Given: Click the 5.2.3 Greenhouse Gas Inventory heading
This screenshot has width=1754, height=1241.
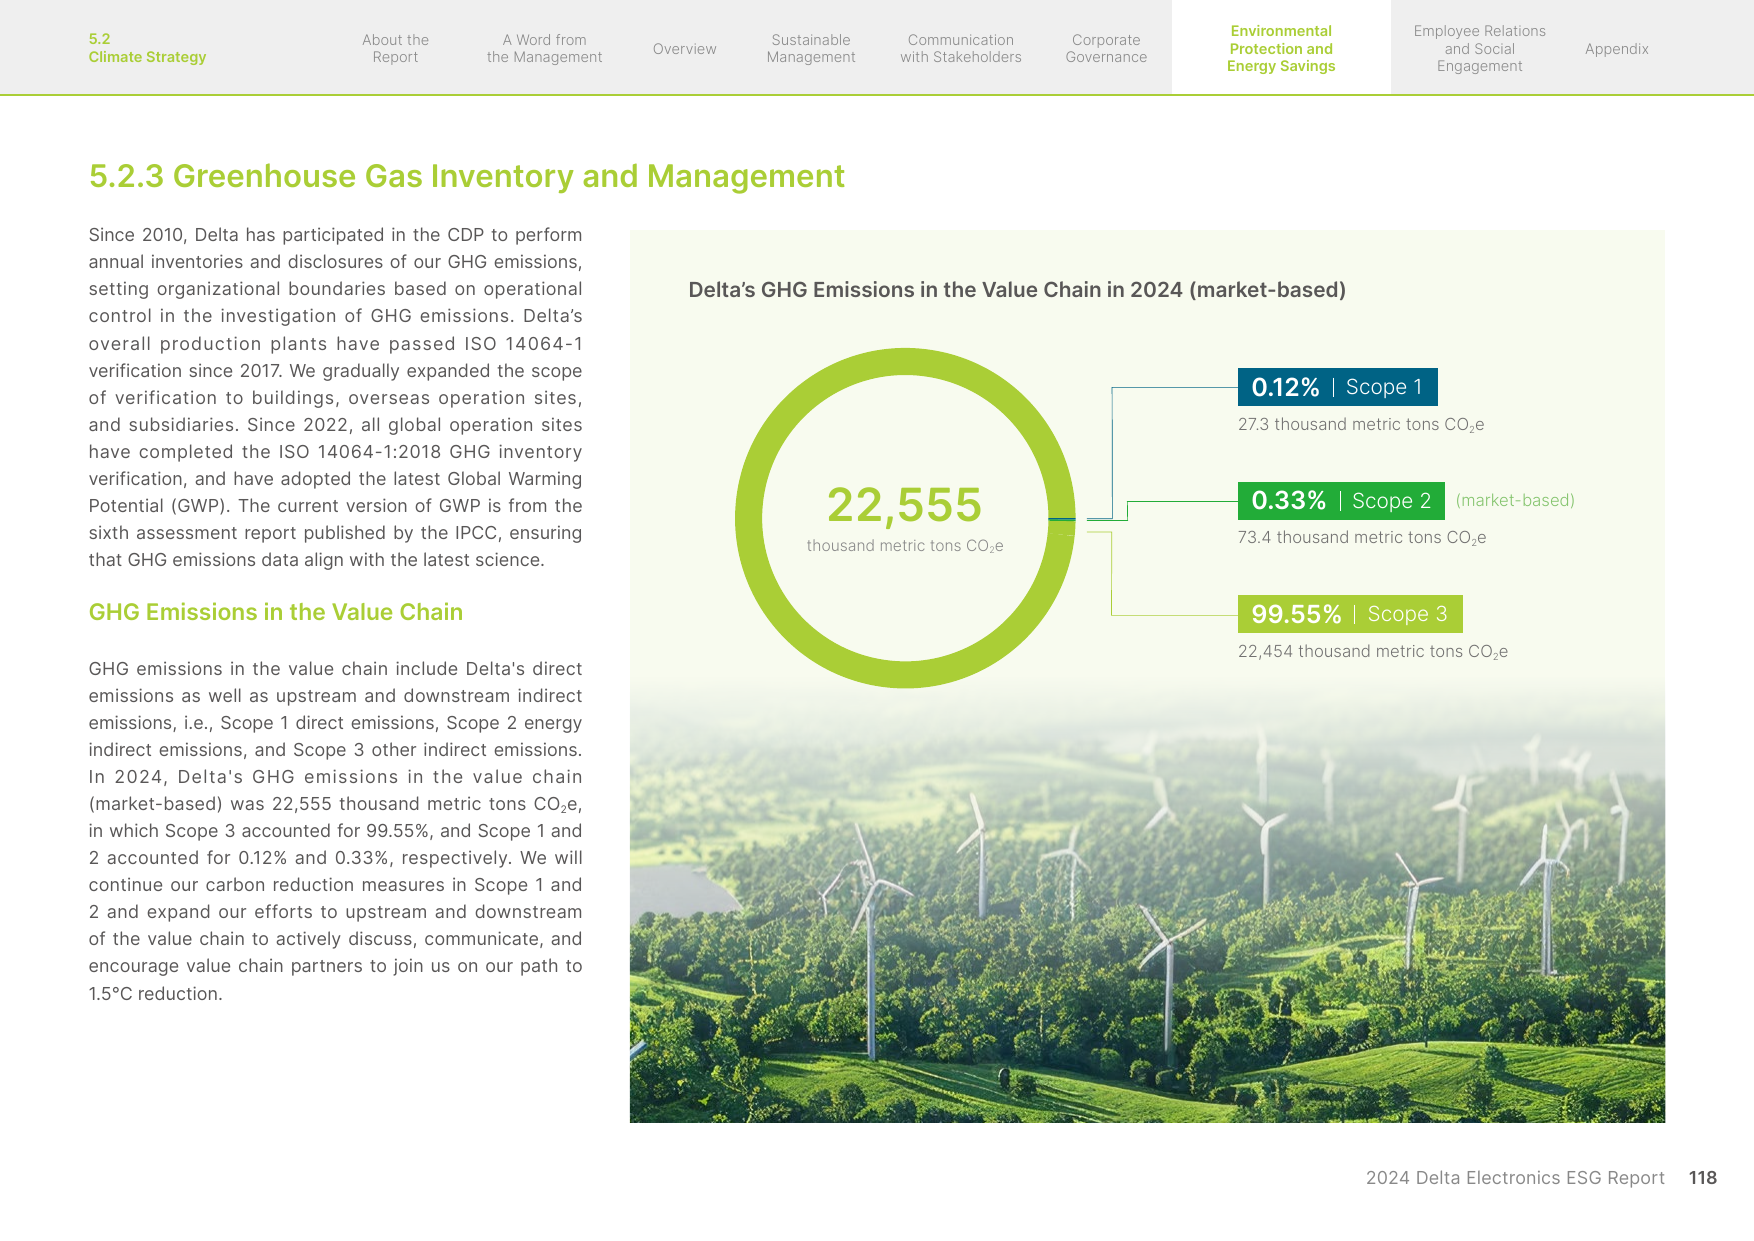Looking at the screenshot, I should tap(466, 176).
